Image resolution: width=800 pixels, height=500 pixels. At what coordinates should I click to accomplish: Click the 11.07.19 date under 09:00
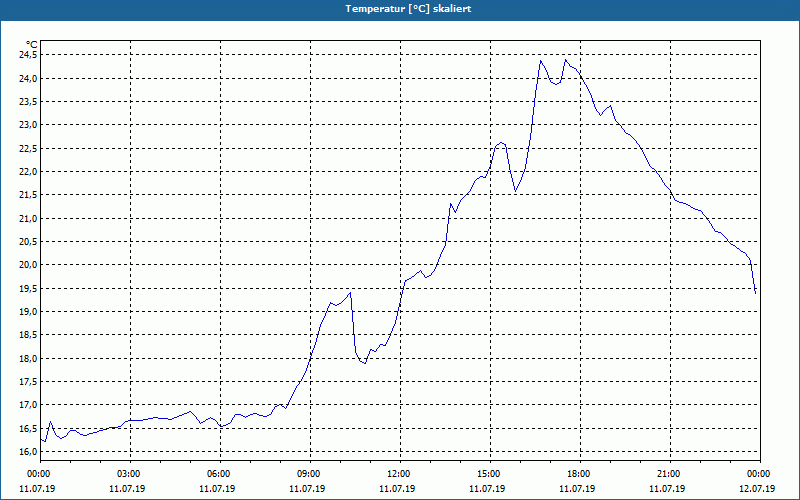[308, 488]
